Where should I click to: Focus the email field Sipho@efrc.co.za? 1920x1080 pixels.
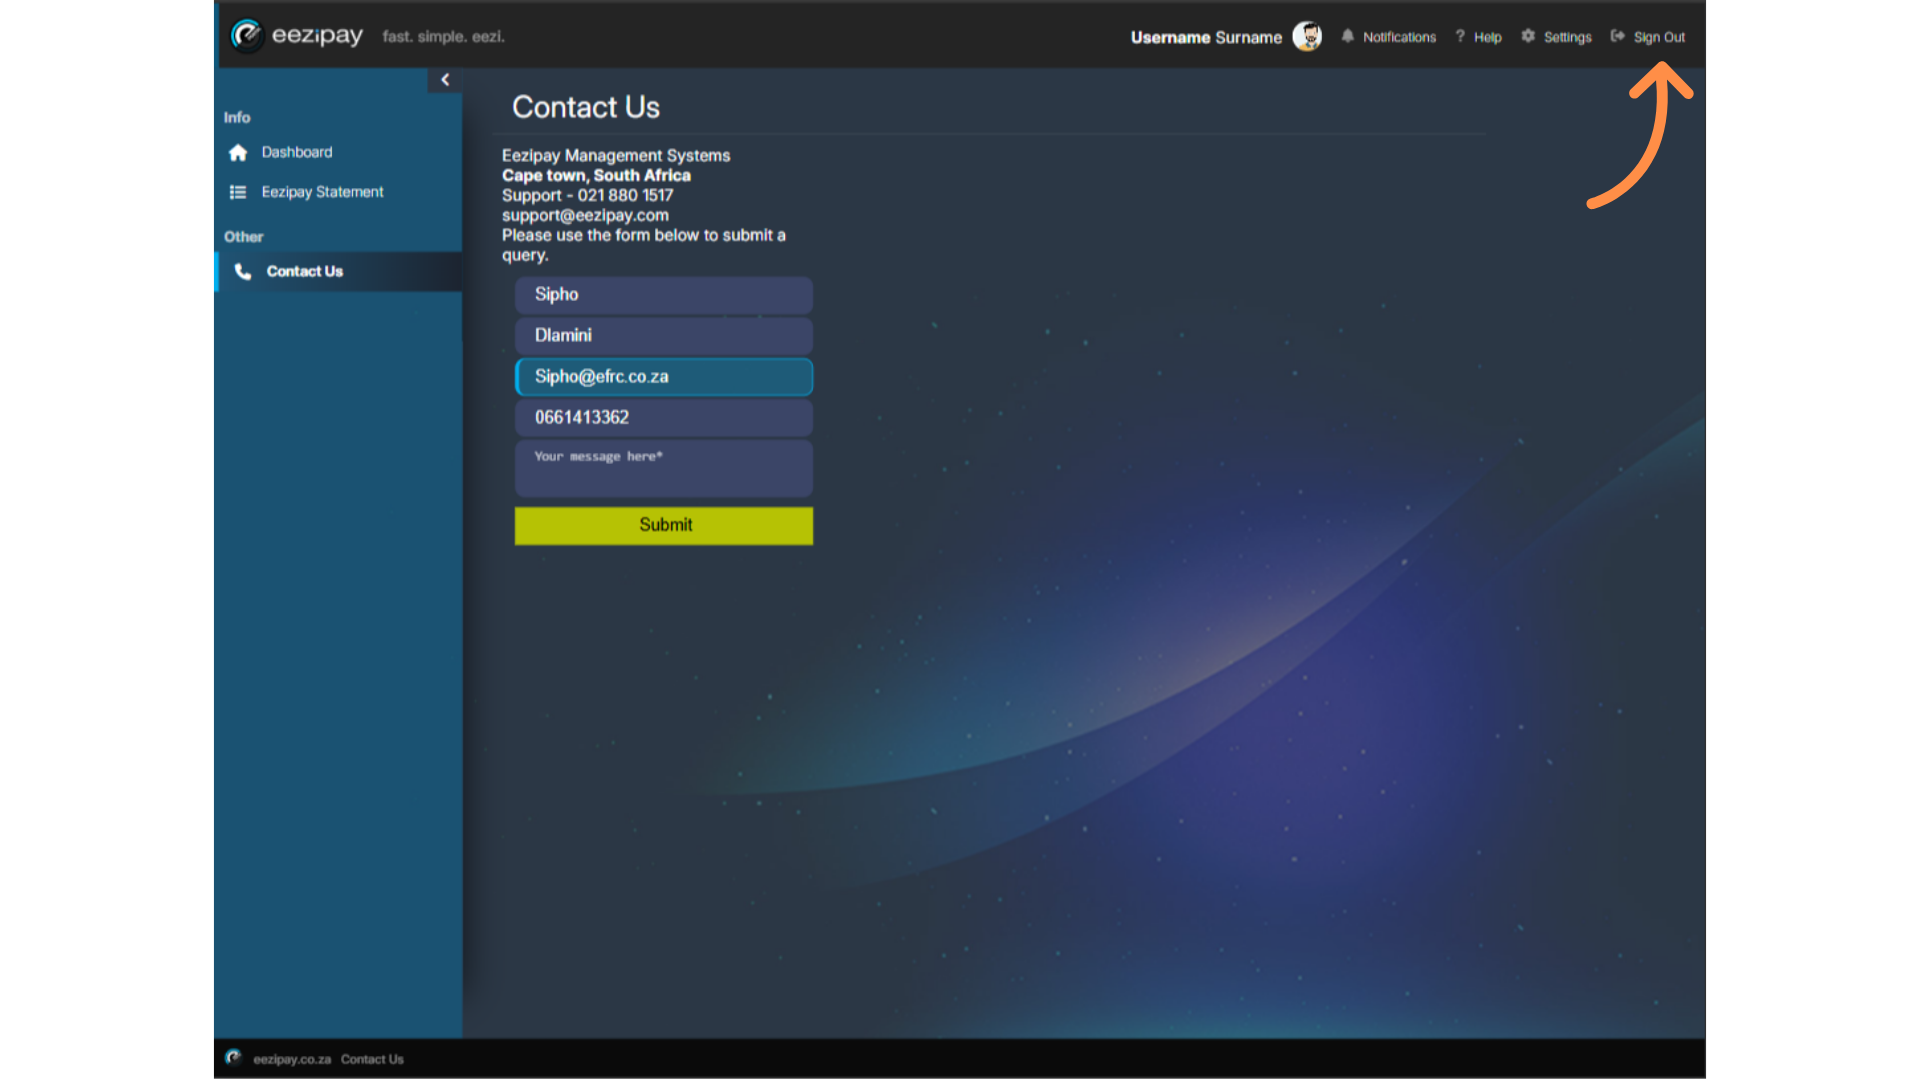pyautogui.click(x=664, y=377)
